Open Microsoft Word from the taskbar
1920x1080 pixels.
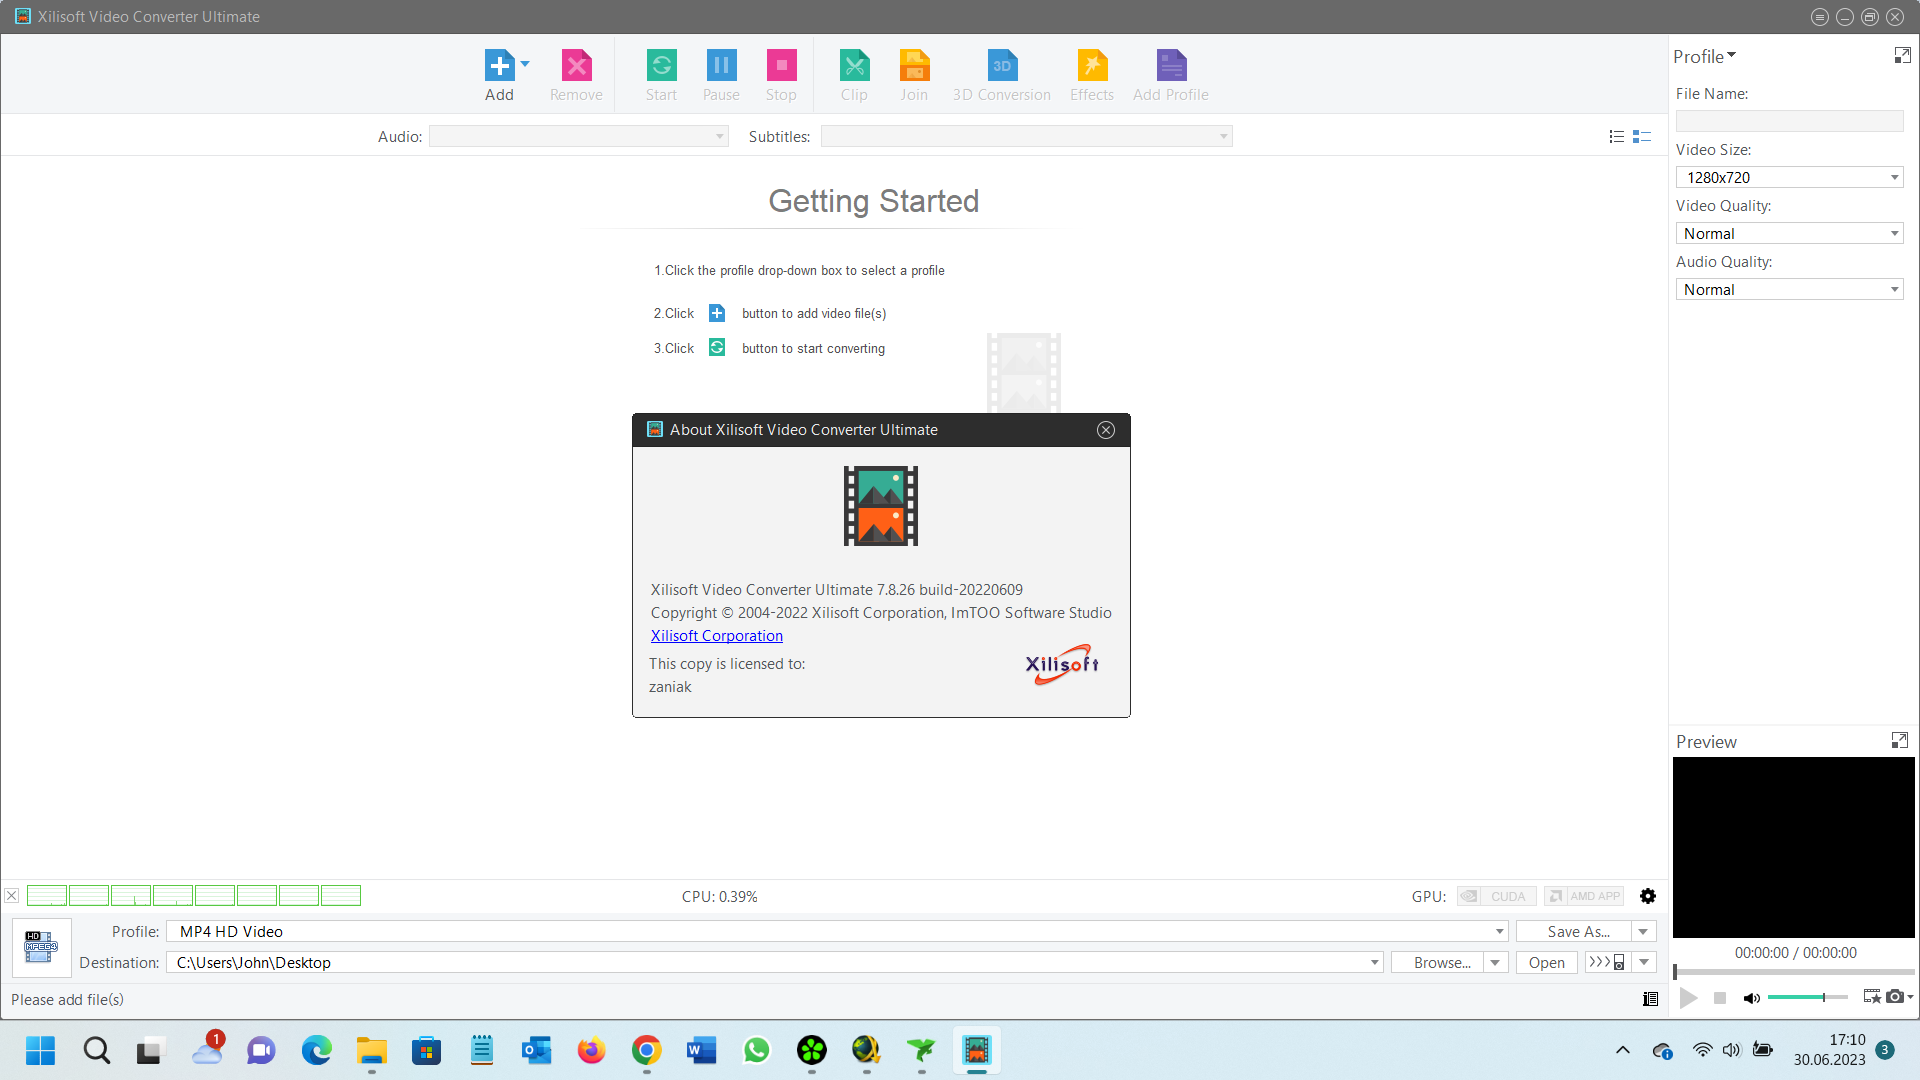click(x=701, y=1051)
